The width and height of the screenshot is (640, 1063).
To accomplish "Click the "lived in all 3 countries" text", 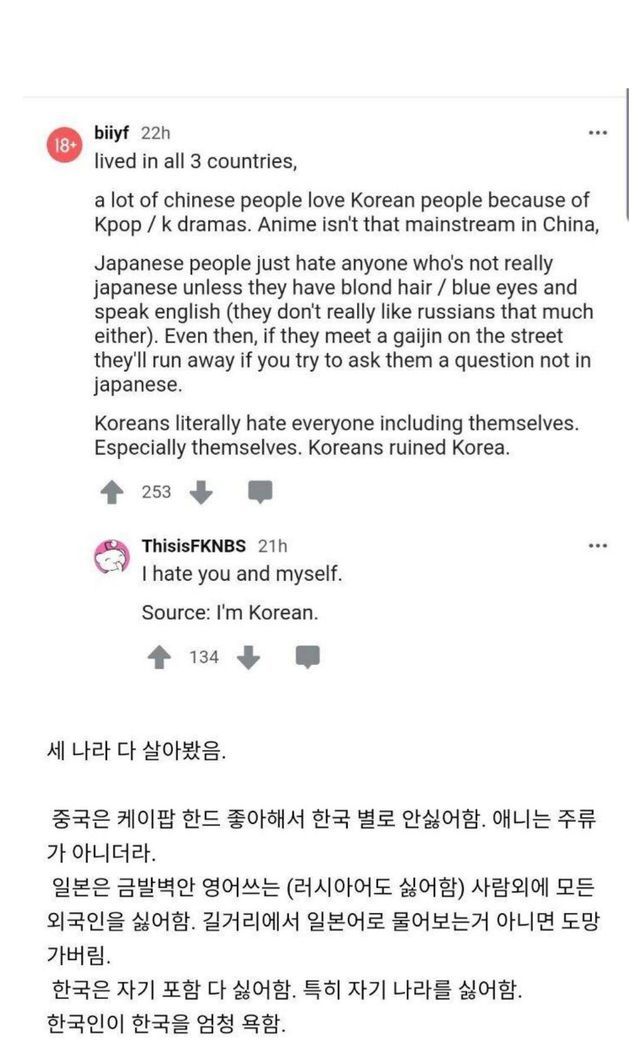I will pyautogui.click(x=196, y=160).
